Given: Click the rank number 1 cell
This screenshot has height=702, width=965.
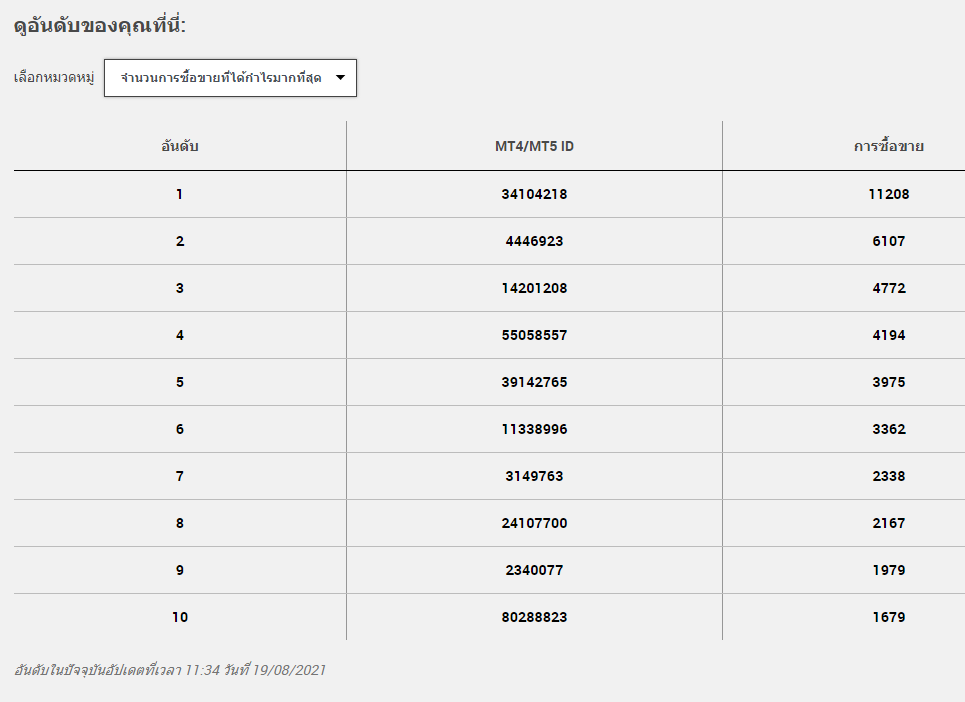Looking at the screenshot, I should click(179, 194).
